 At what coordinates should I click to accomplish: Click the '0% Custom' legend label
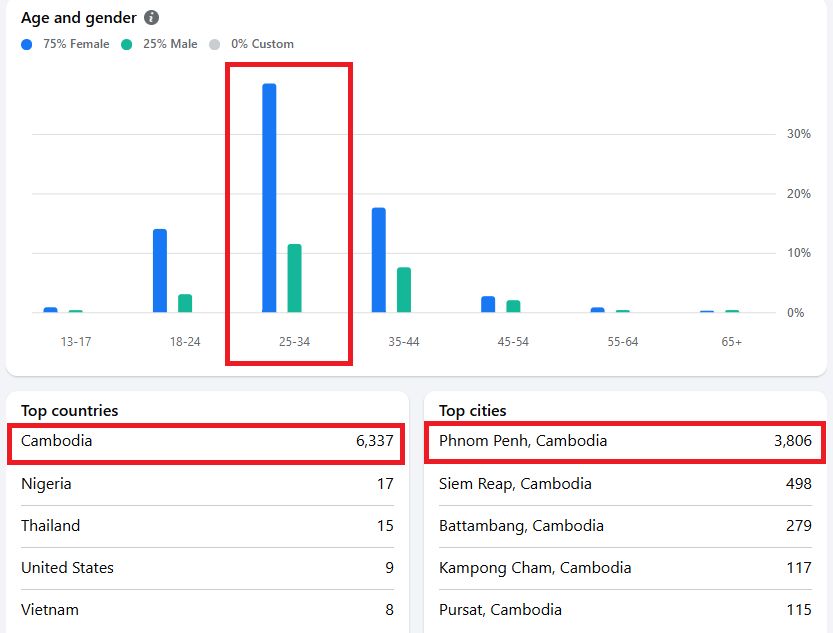click(x=262, y=44)
